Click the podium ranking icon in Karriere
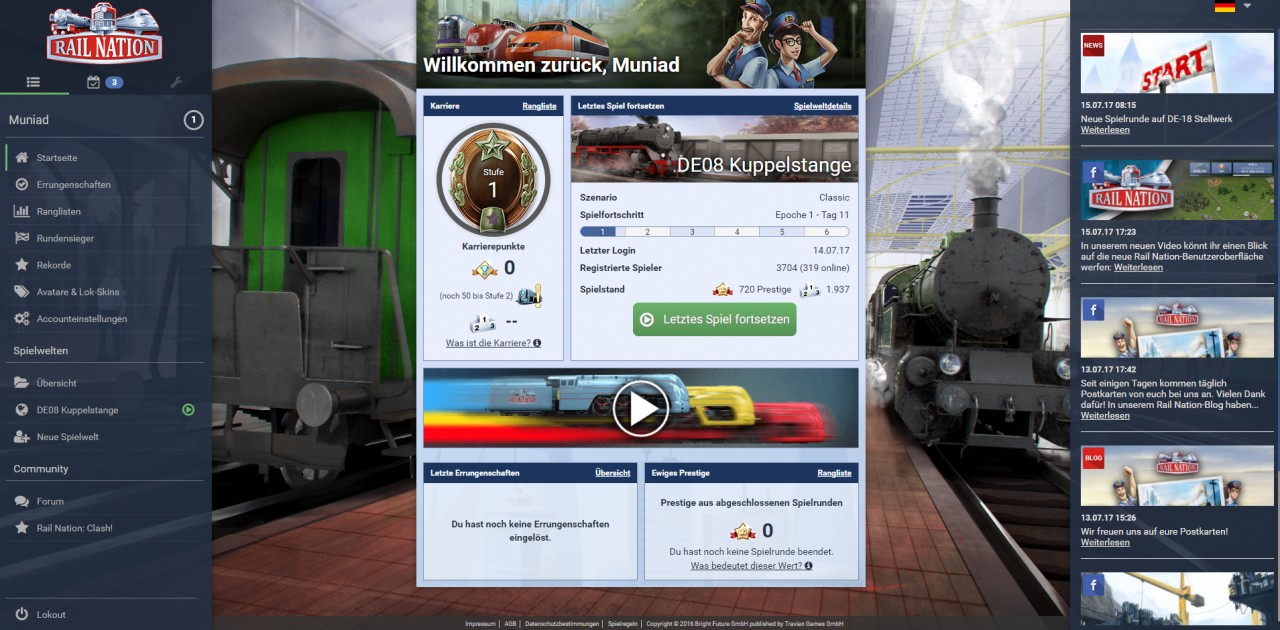 483,323
